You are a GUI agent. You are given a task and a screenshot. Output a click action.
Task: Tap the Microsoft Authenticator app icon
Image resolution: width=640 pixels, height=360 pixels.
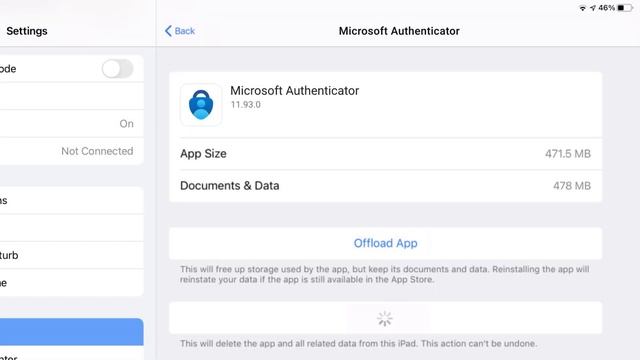(x=201, y=105)
